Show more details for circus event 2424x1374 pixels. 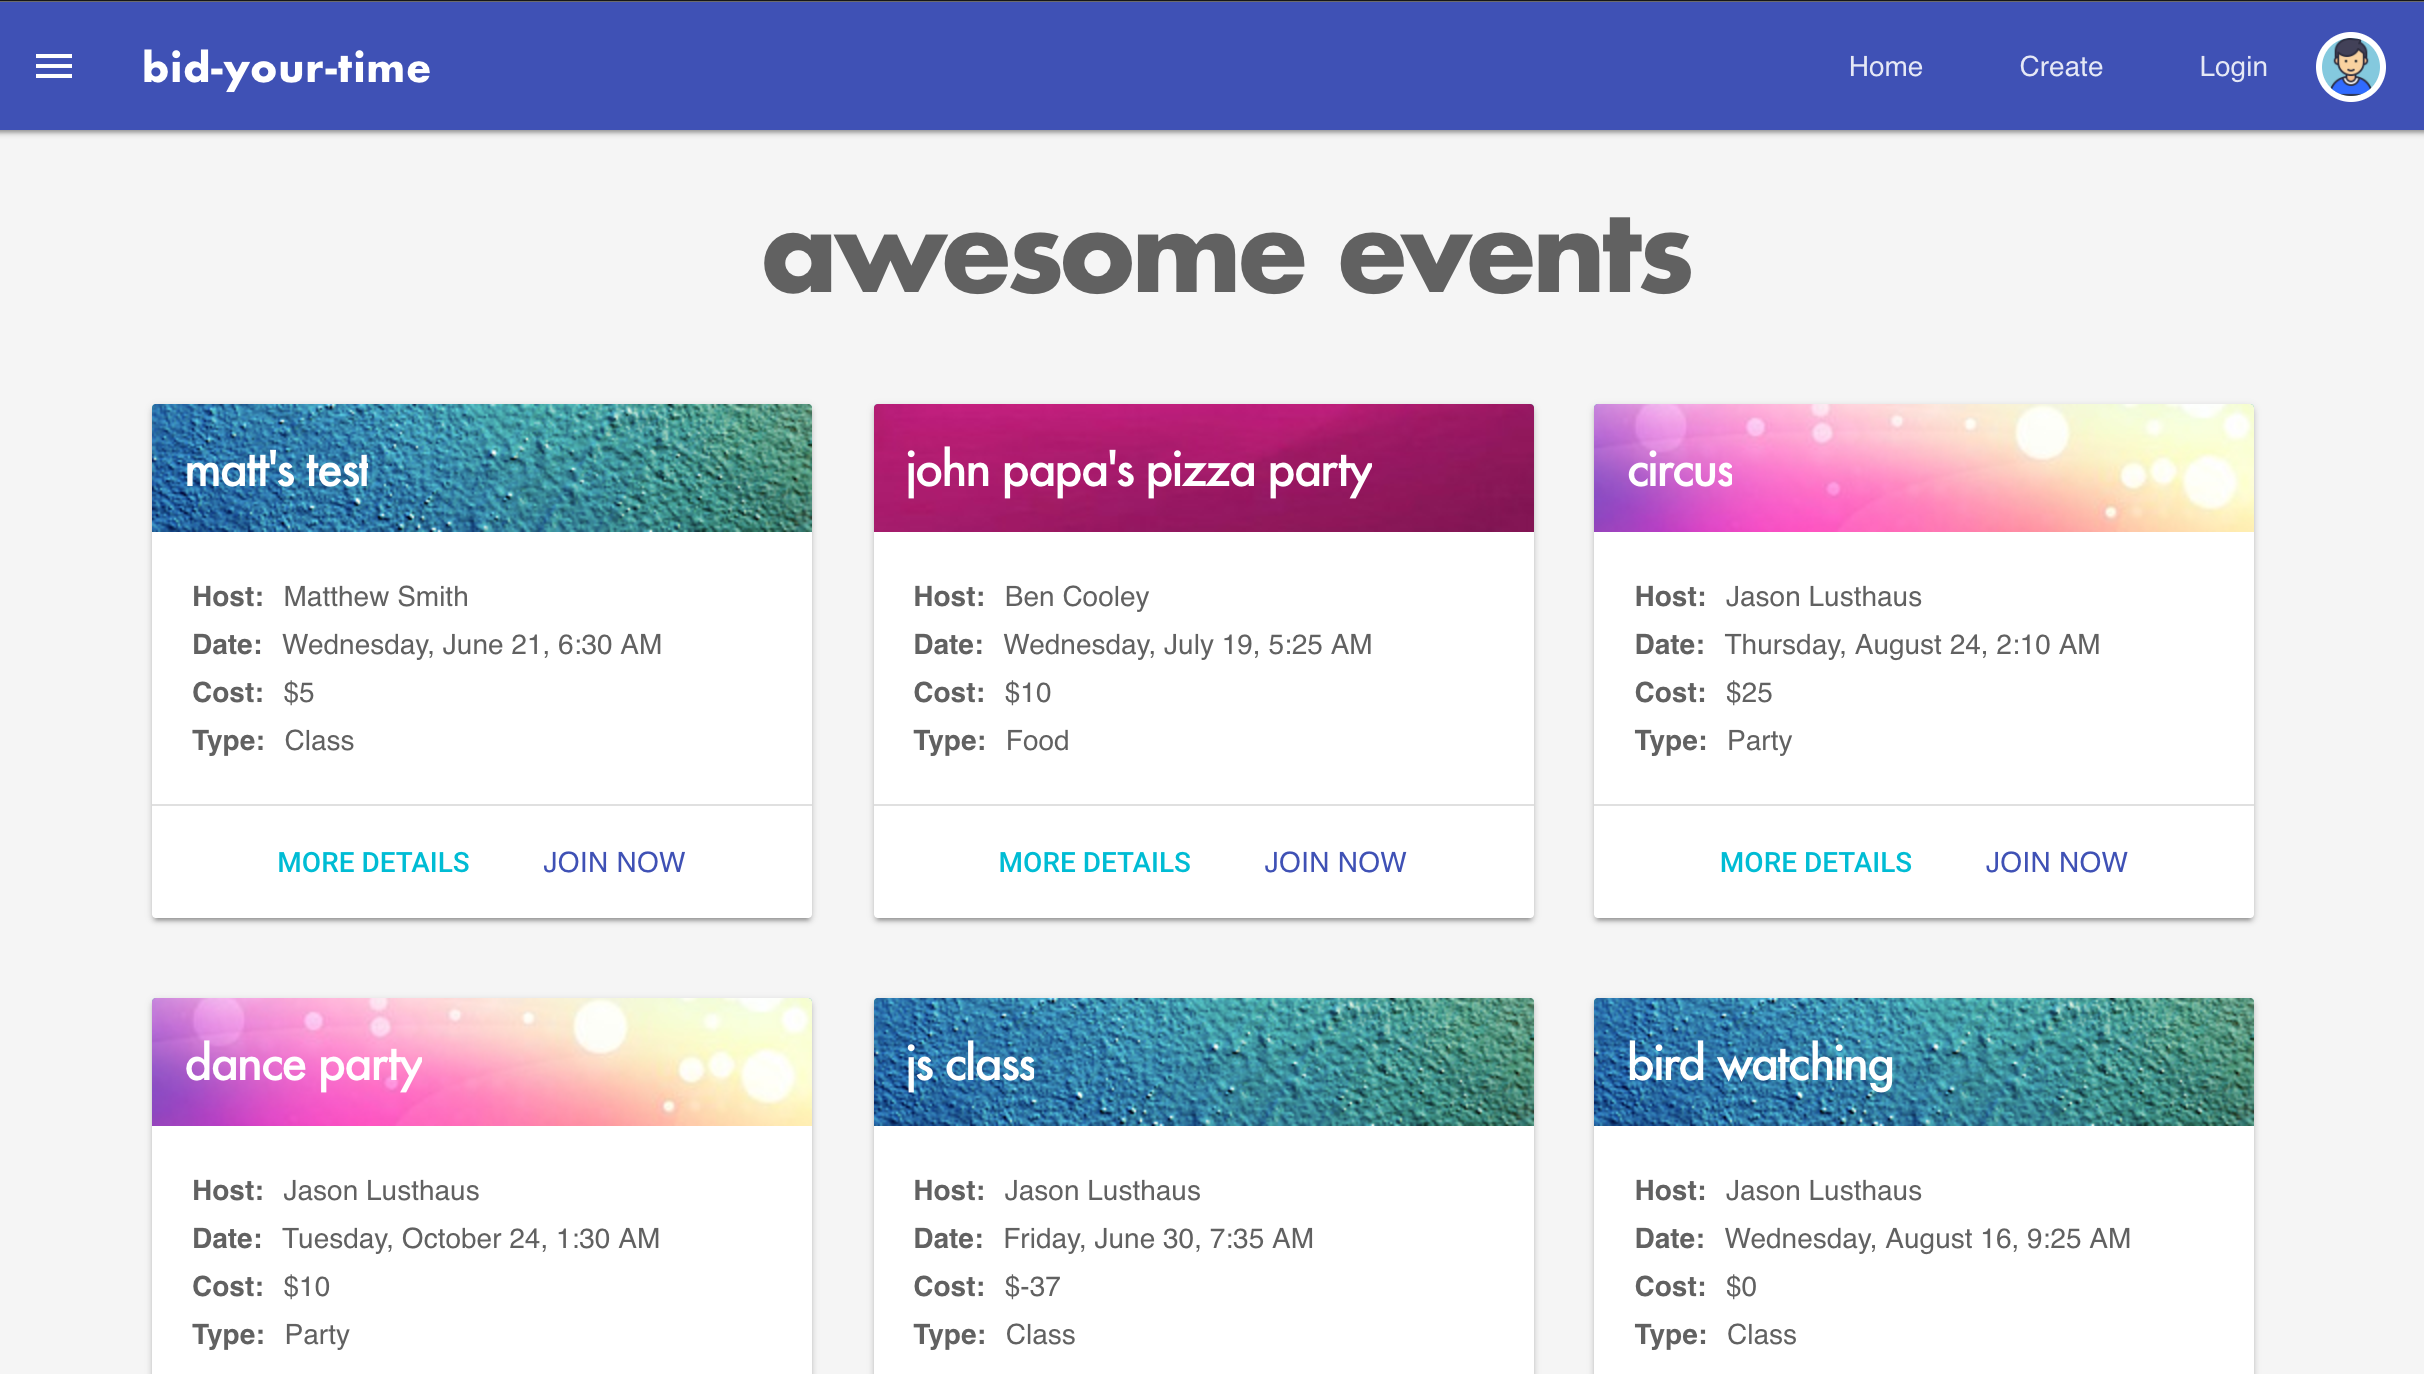coord(1815,862)
